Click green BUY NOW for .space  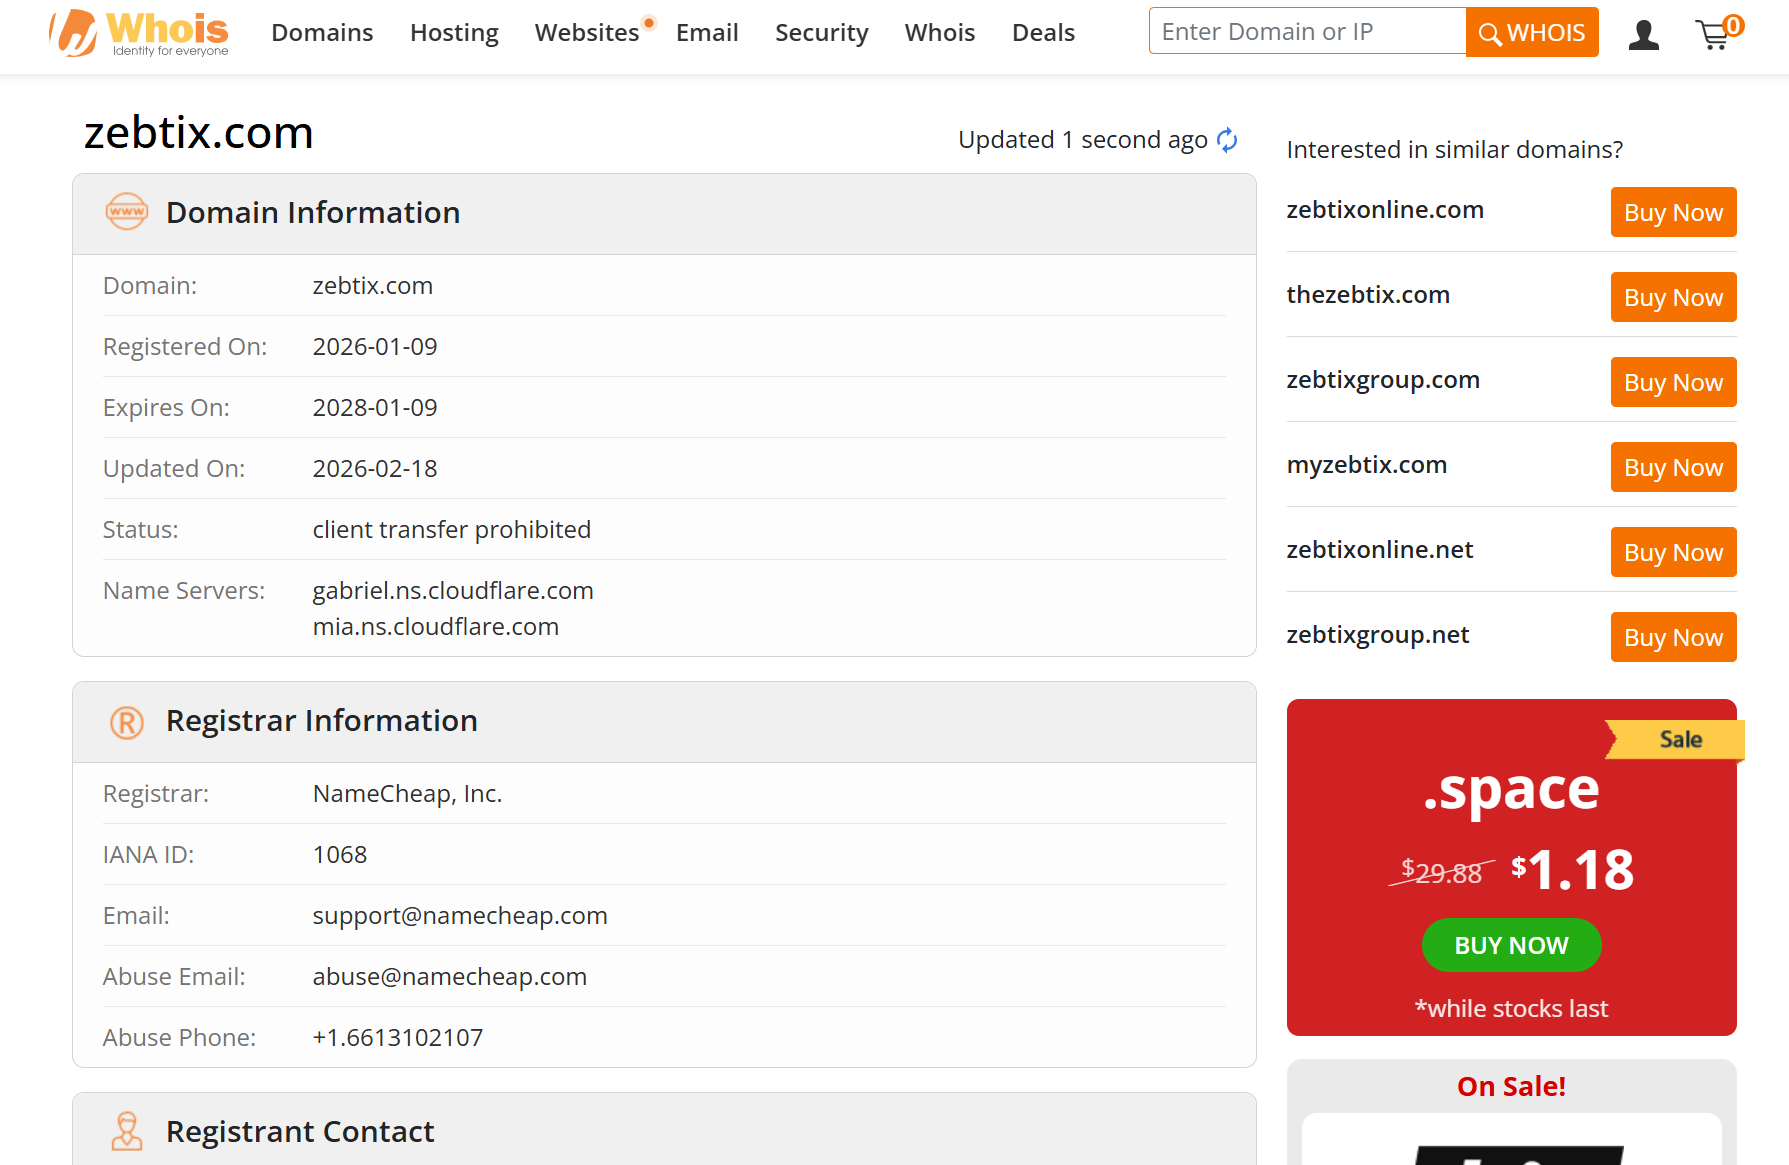[1511, 945]
